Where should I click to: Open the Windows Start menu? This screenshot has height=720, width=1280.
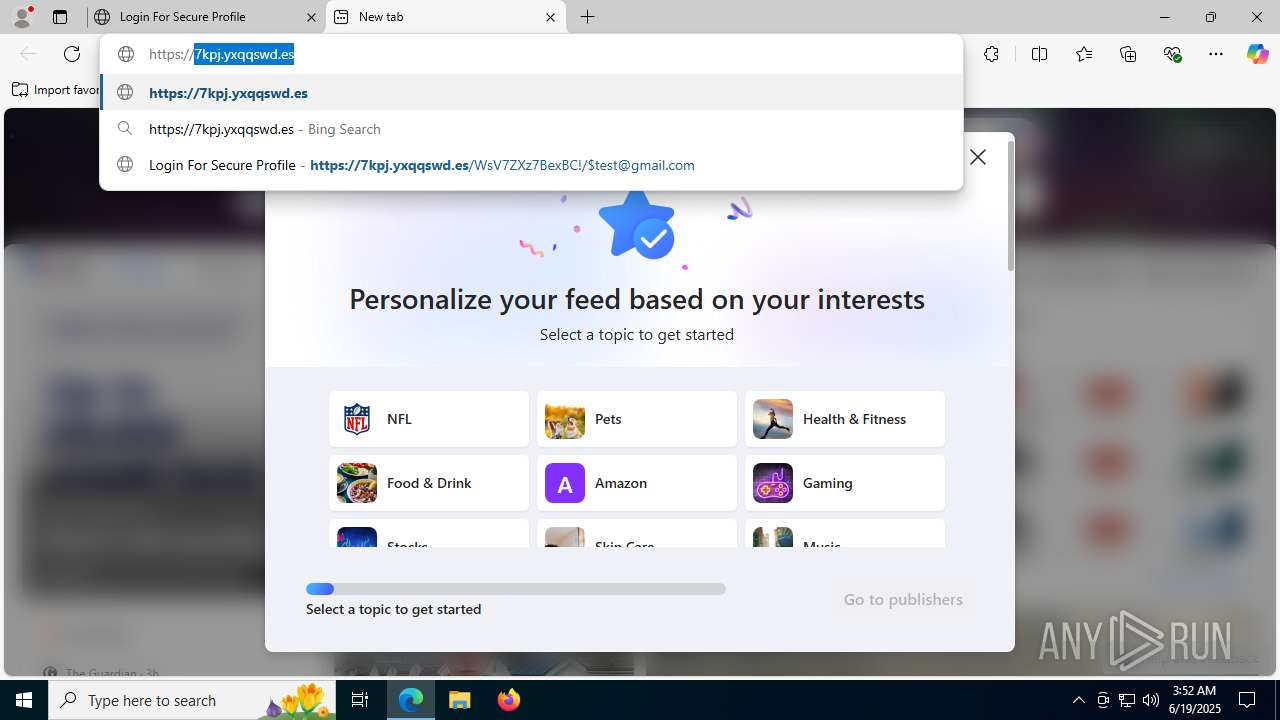(x=24, y=700)
